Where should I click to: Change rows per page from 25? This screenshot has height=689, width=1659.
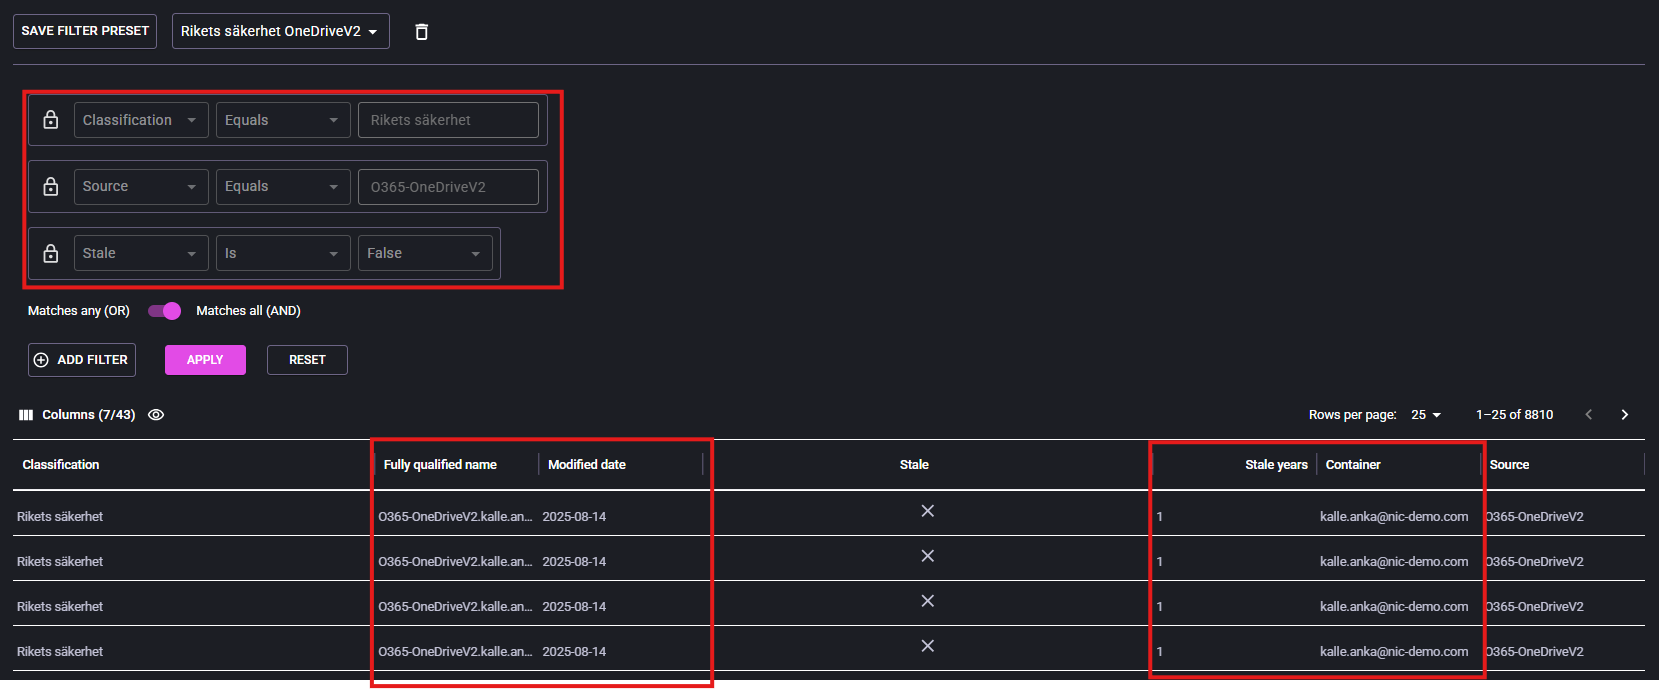(x=1426, y=415)
